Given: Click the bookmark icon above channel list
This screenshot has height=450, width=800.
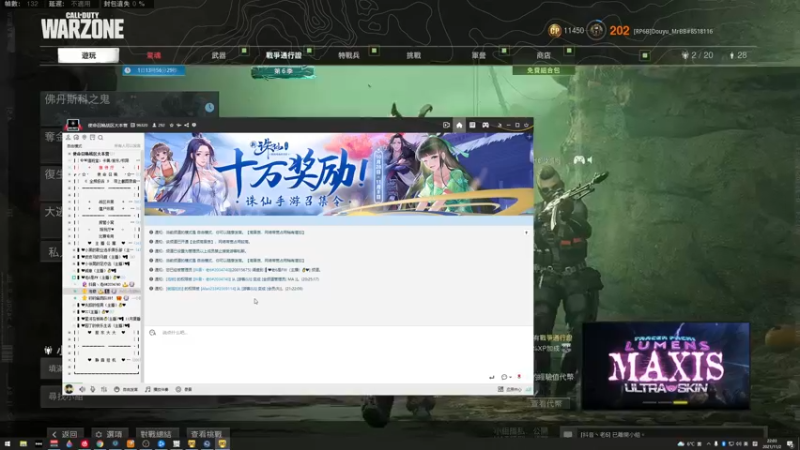Looking at the screenshot, I should pos(92,138).
